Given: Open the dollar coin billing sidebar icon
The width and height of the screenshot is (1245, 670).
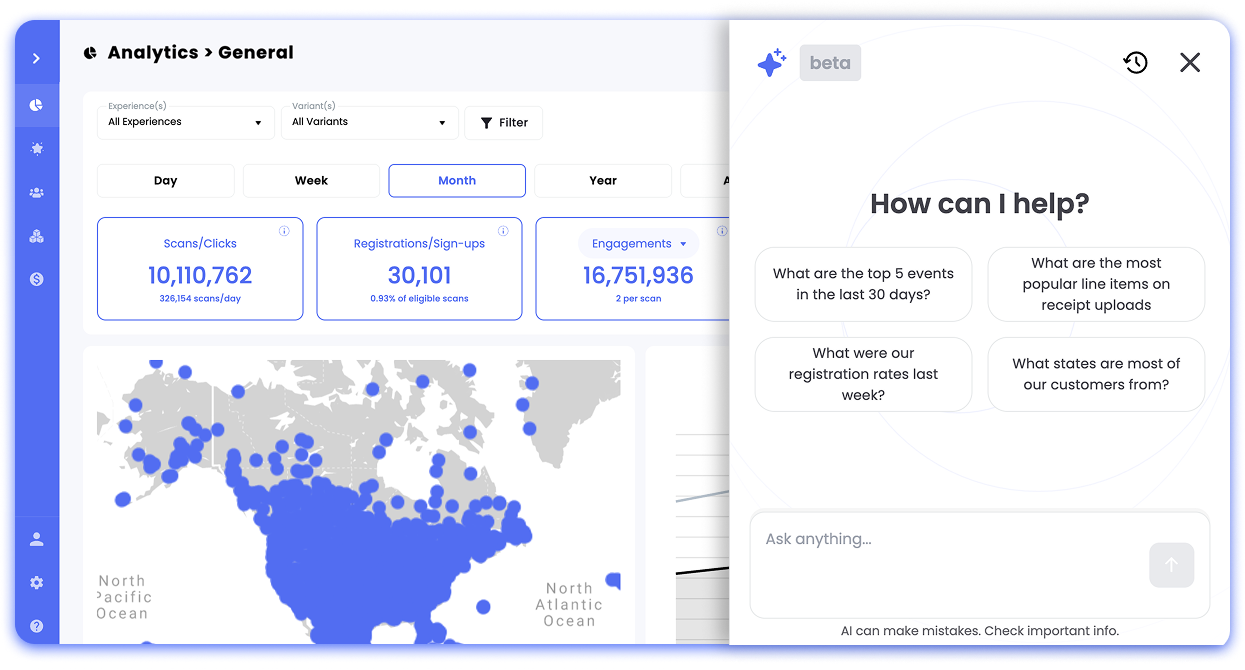Looking at the screenshot, I should coord(37,279).
